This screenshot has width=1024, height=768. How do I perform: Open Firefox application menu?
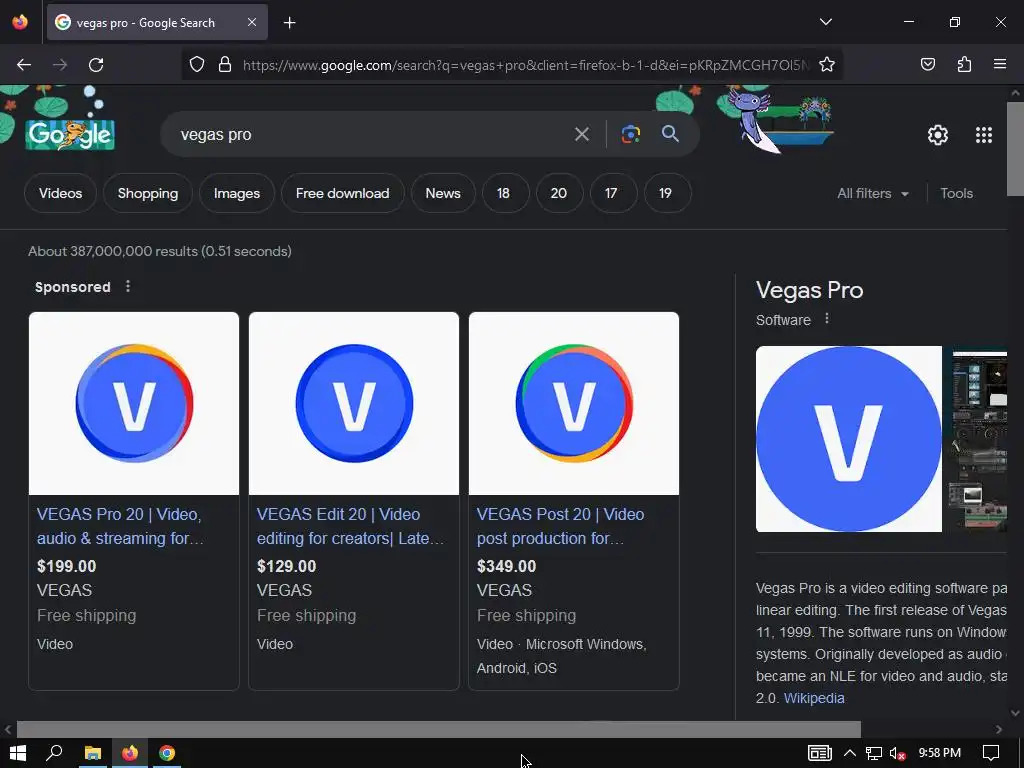click(1000, 64)
